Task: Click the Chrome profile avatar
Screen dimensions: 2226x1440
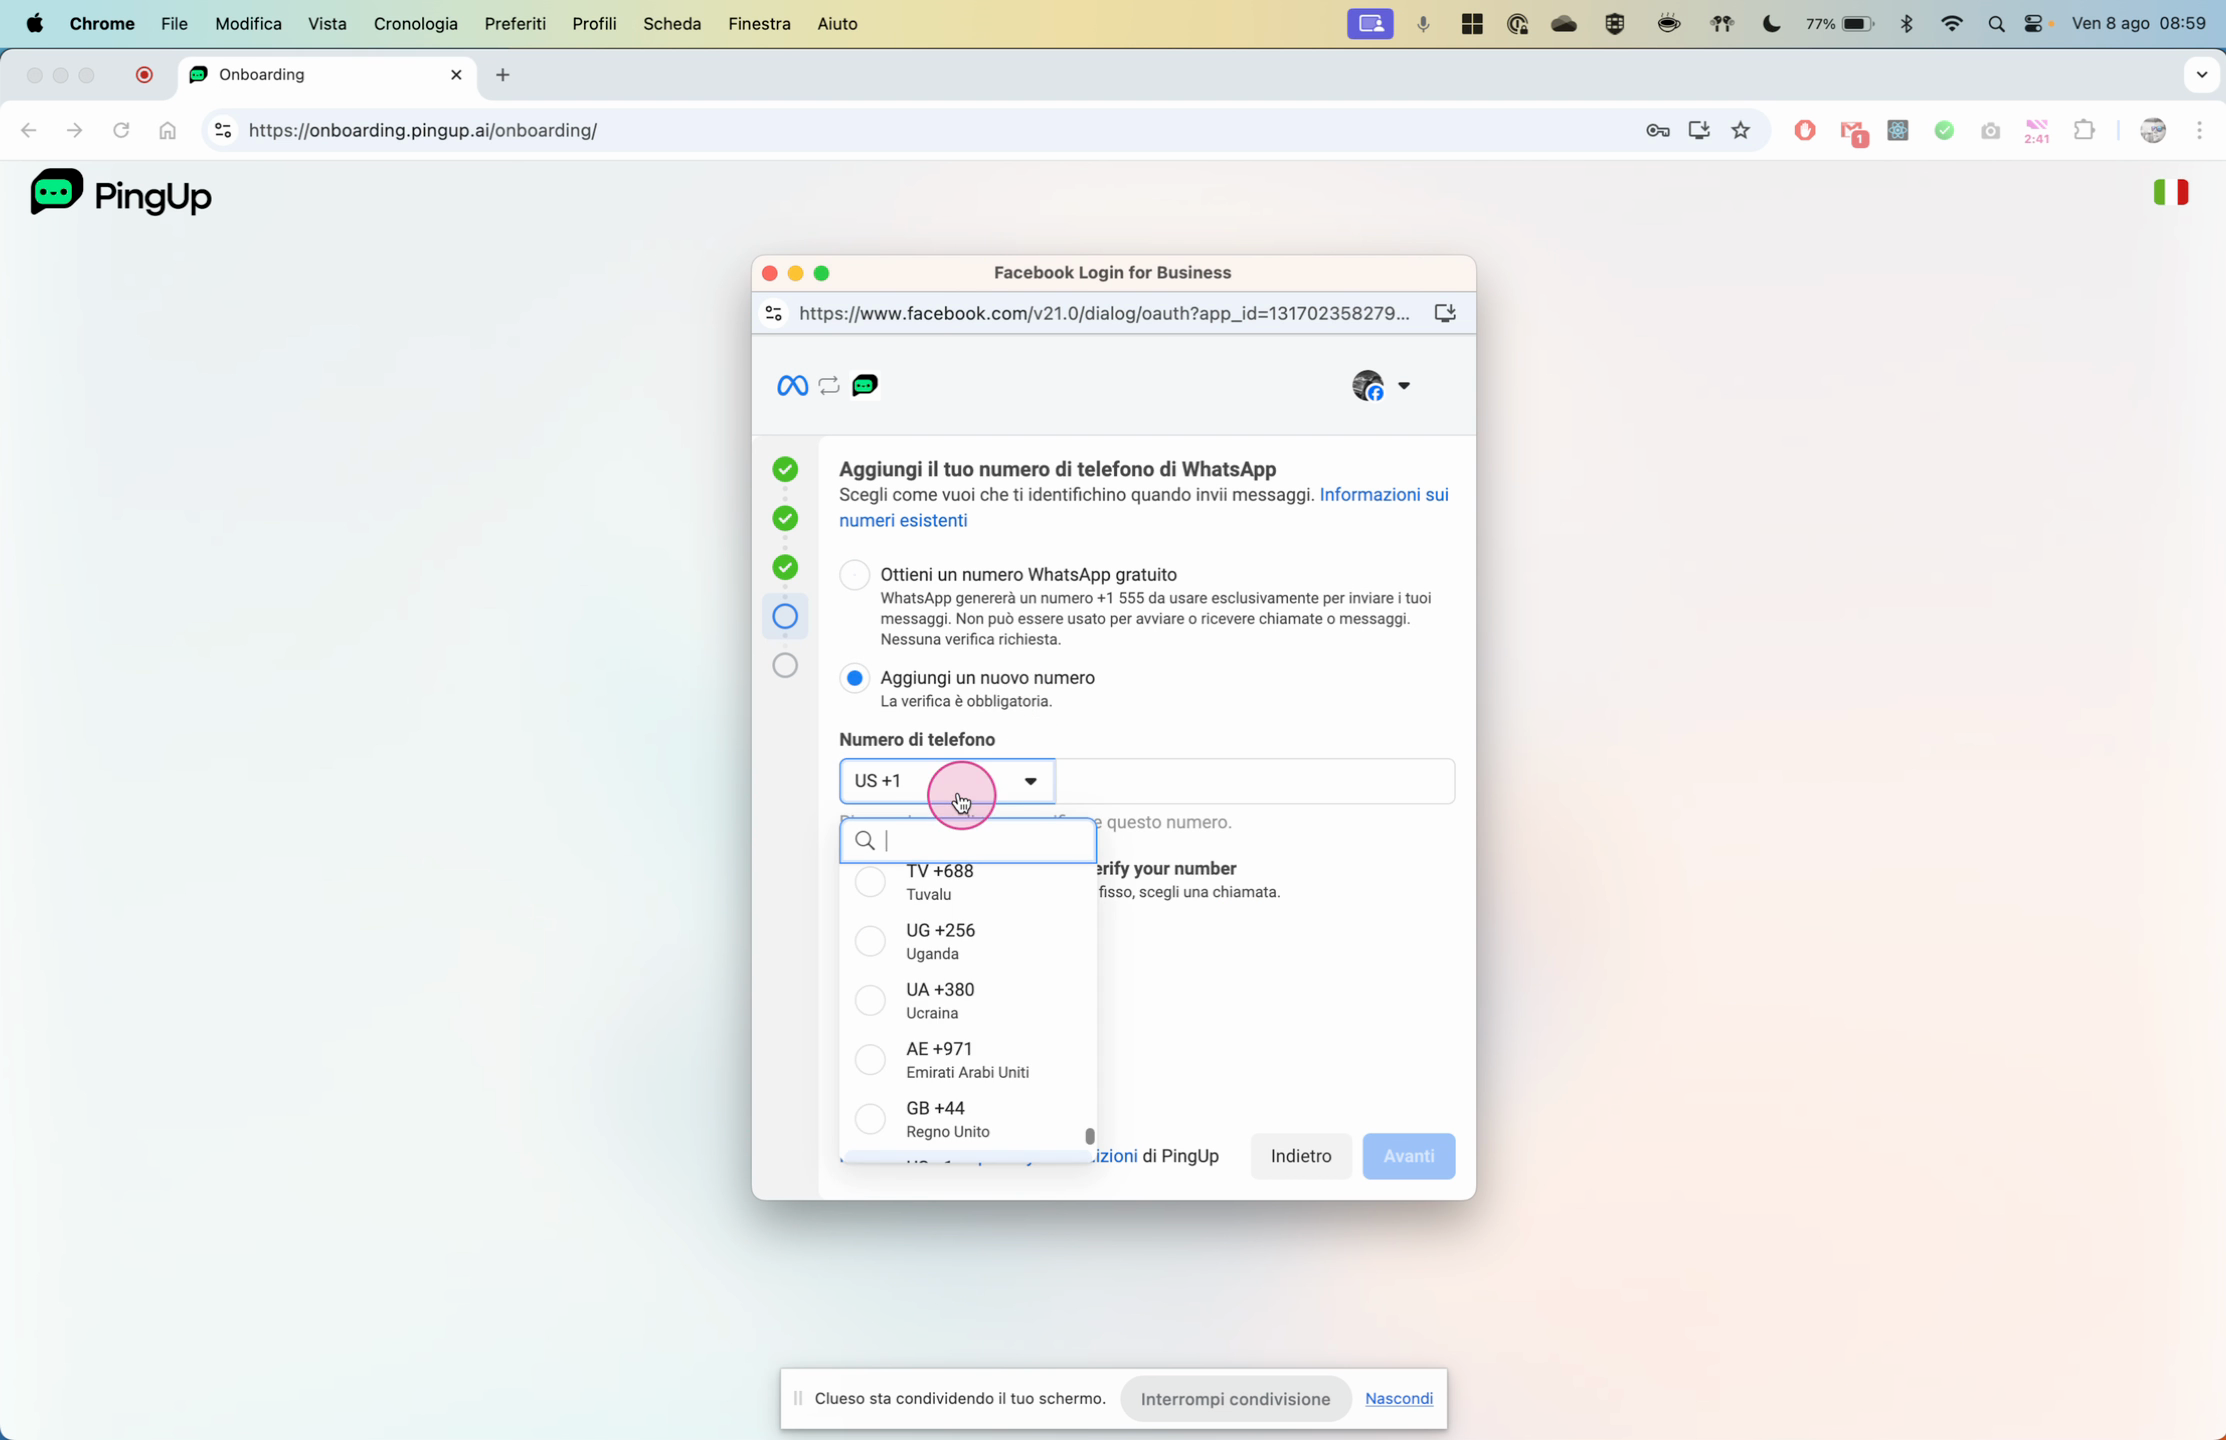Action: pos(2153,130)
